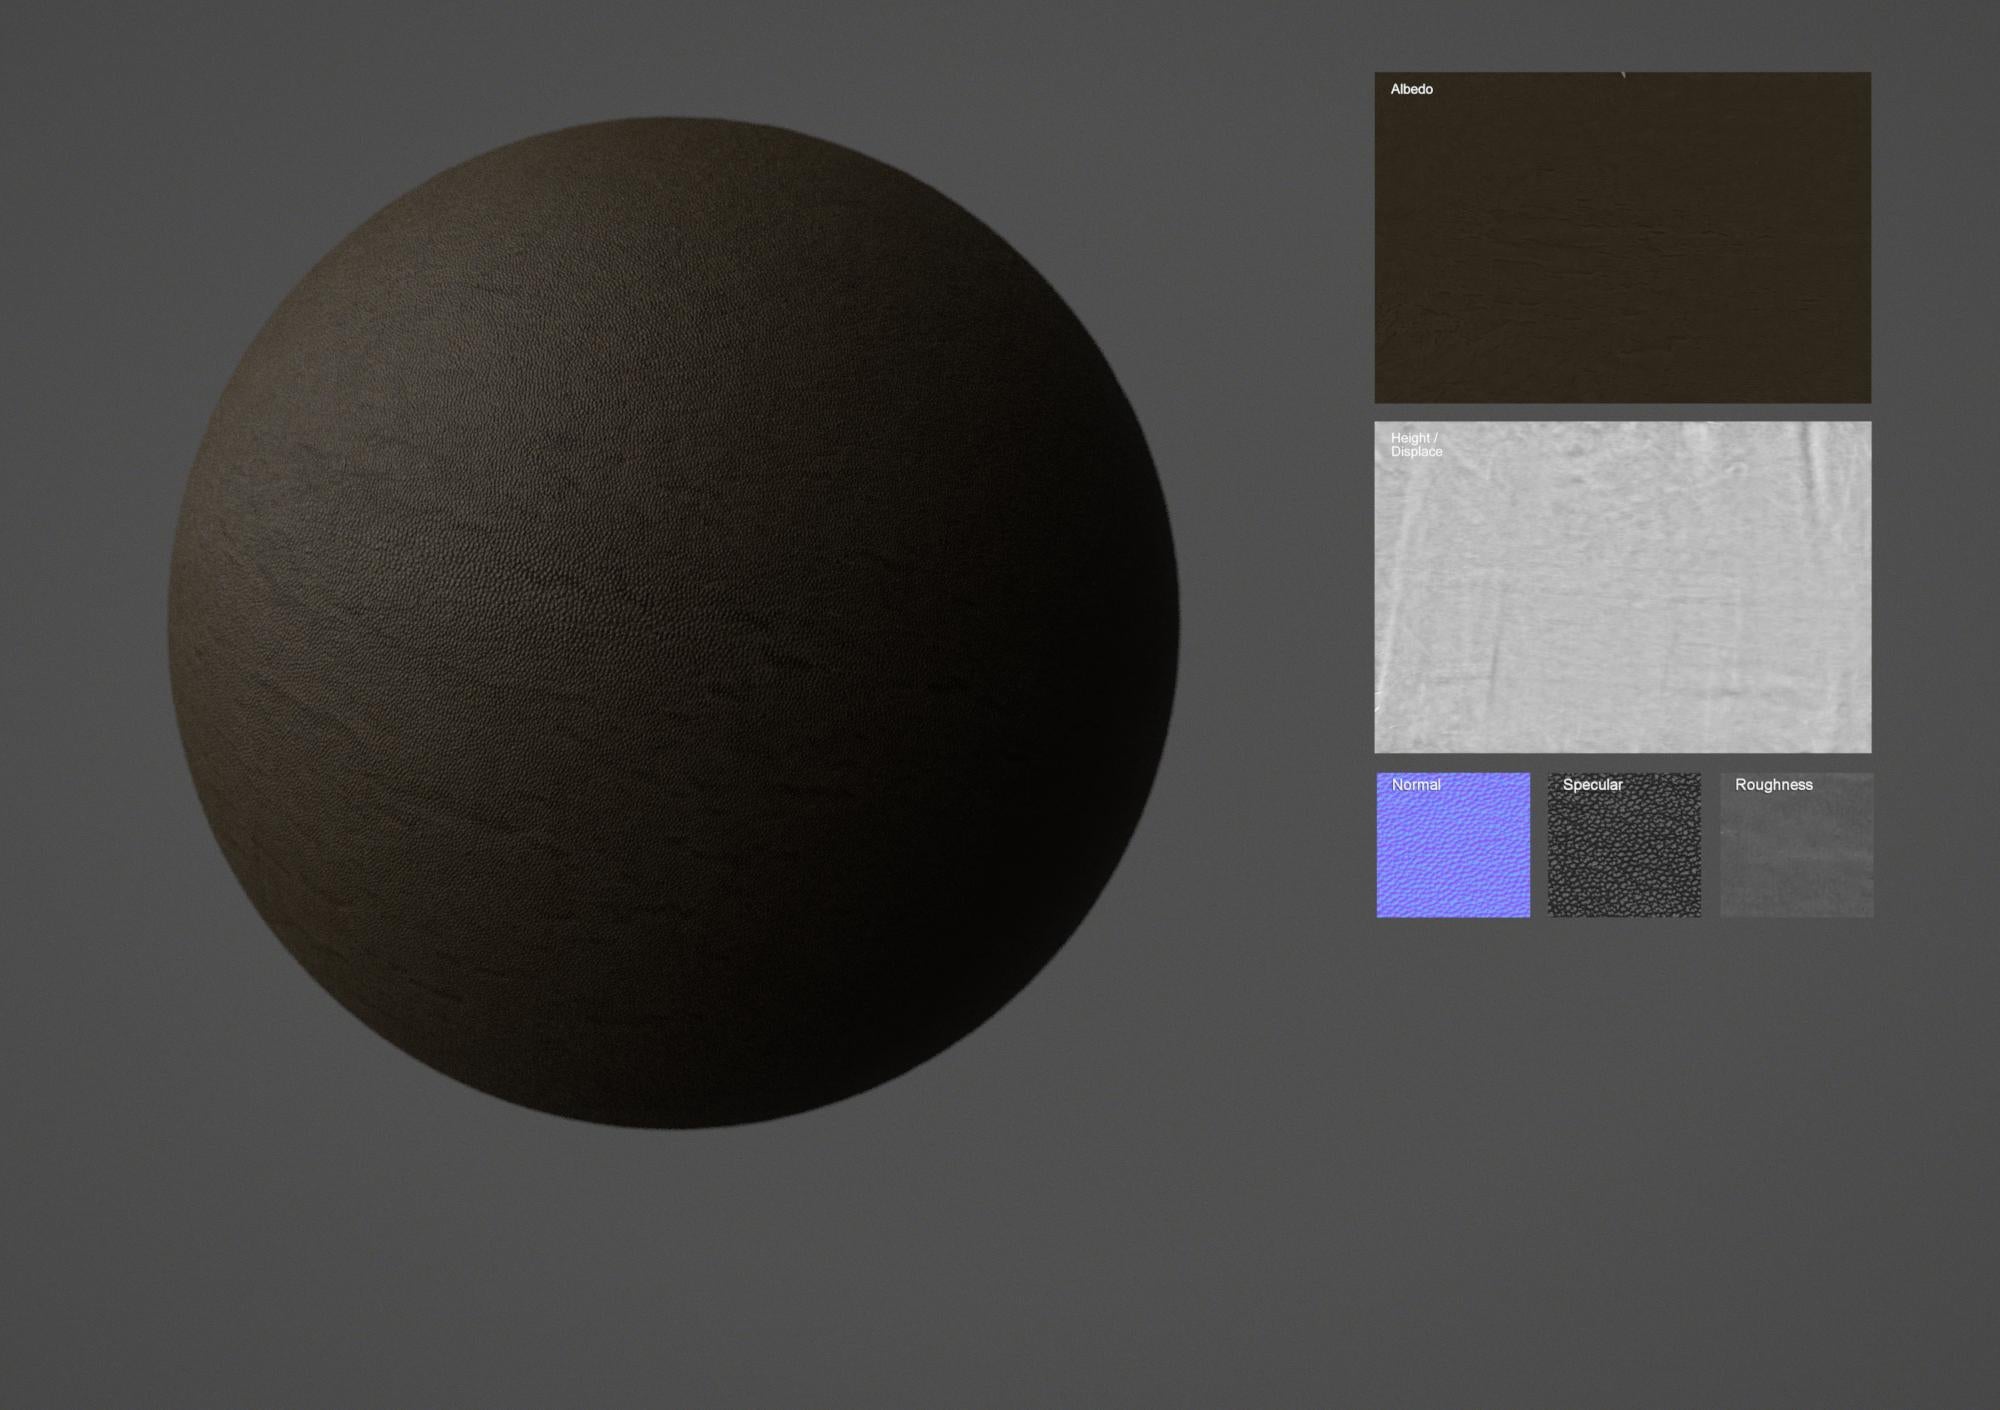
Task: Open the Albedo texture map preview
Action: [1622, 237]
